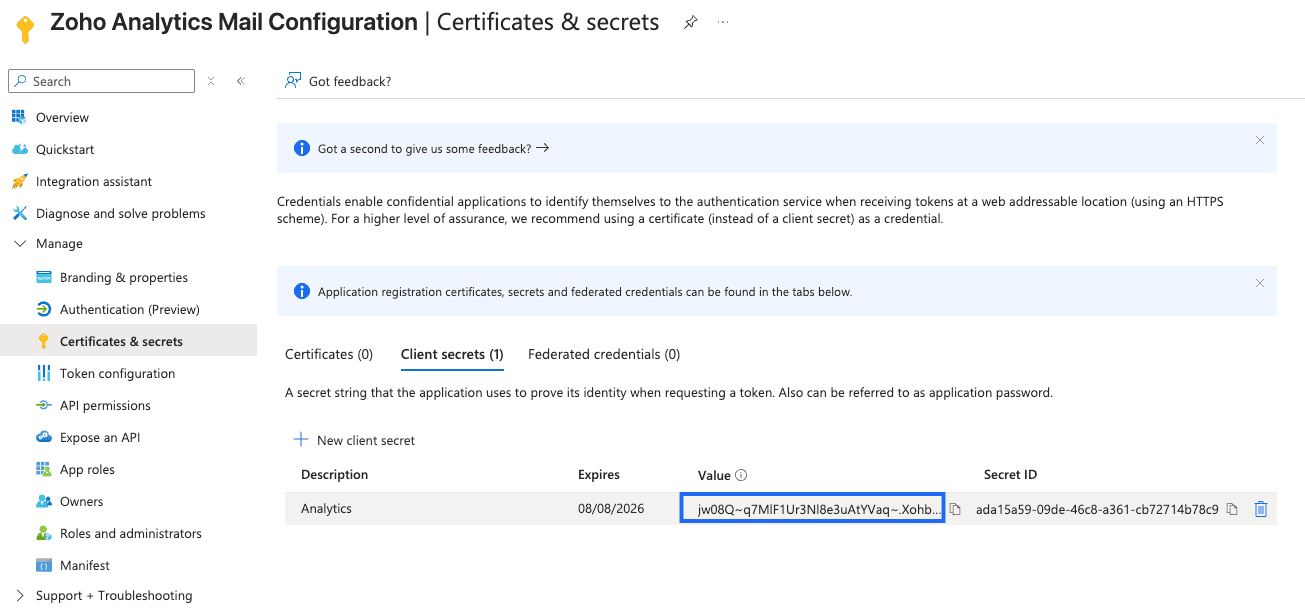Click the sidebar Search input field
Screen dimensions: 1305x614
(110, 81)
